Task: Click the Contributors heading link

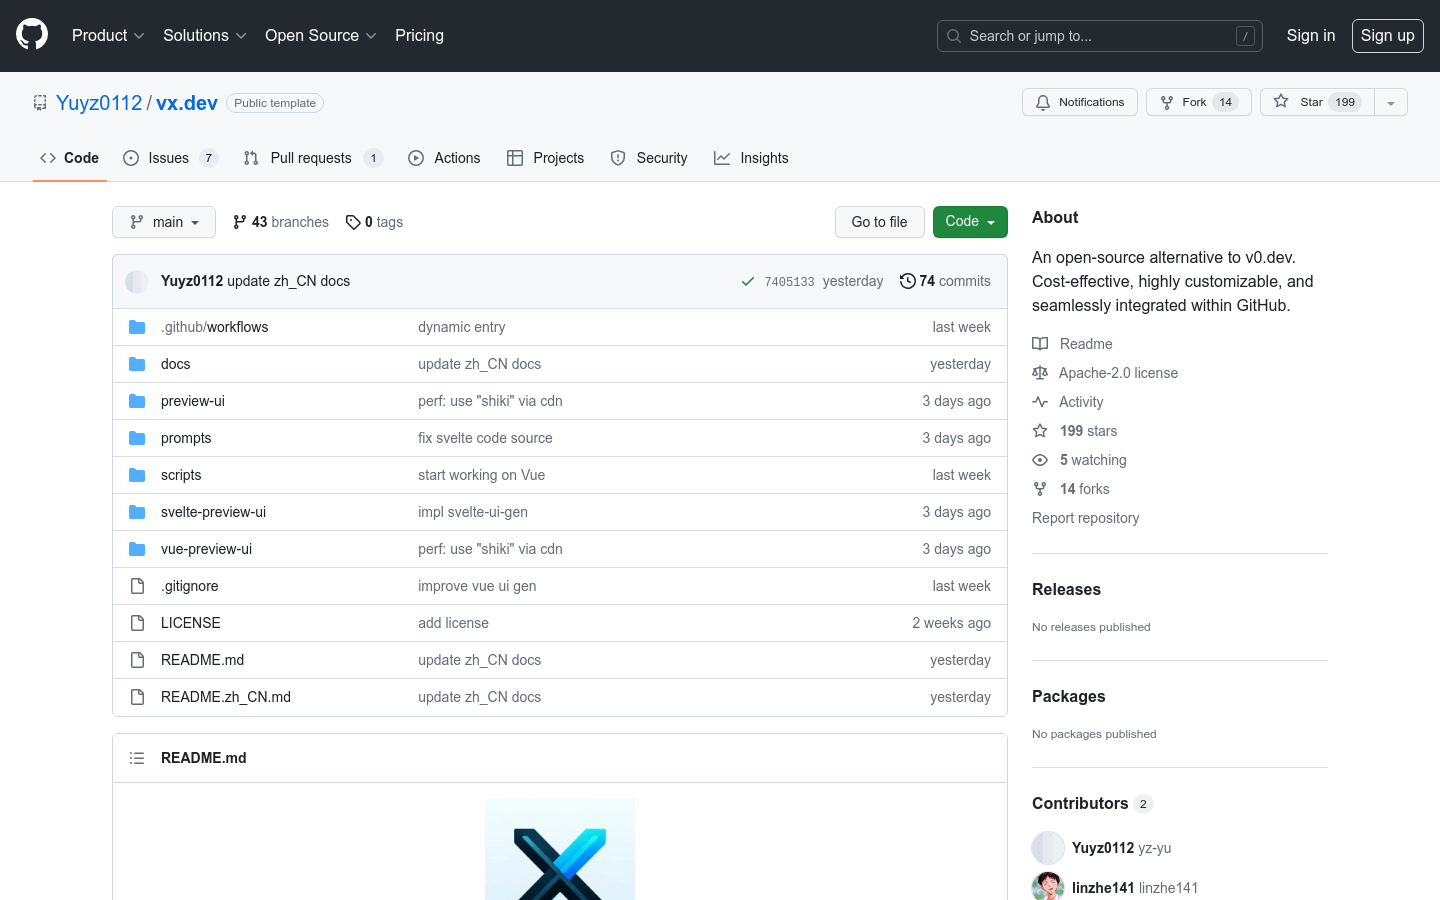Action: click(1092, 804)
